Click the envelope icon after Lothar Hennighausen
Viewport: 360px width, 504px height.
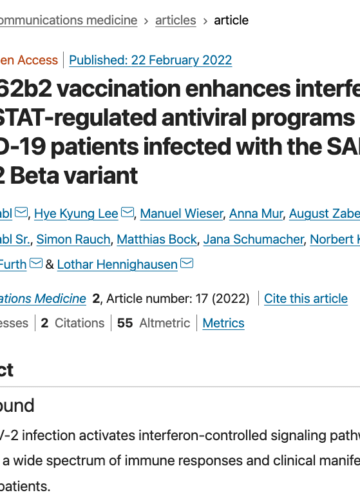[x=187, y=263]
